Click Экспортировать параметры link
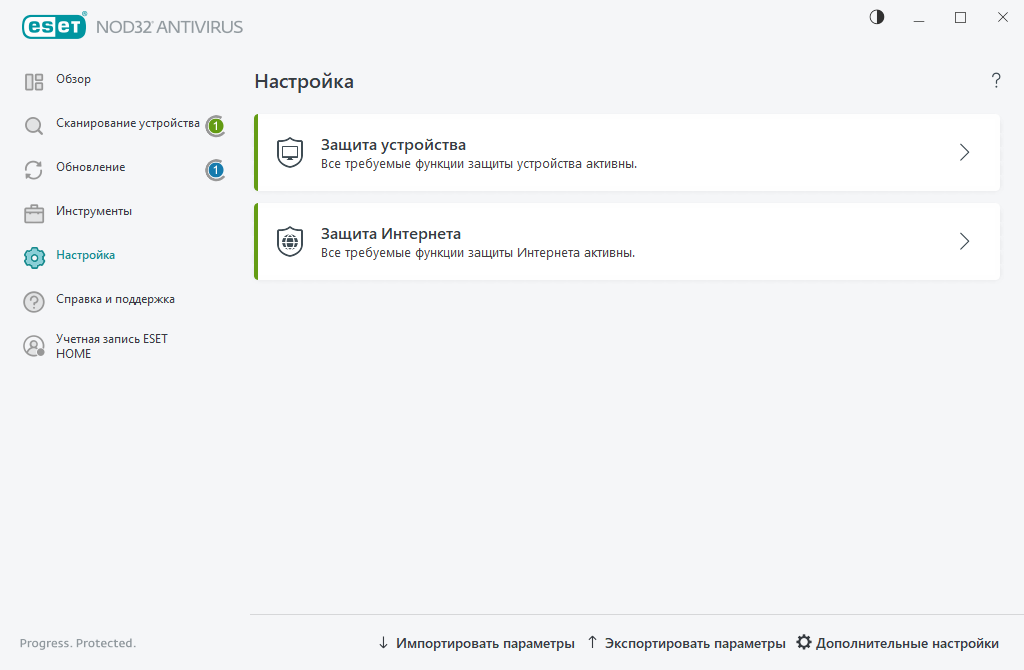The width and height of the screenshot is (1024, 670). coord(695,643)
